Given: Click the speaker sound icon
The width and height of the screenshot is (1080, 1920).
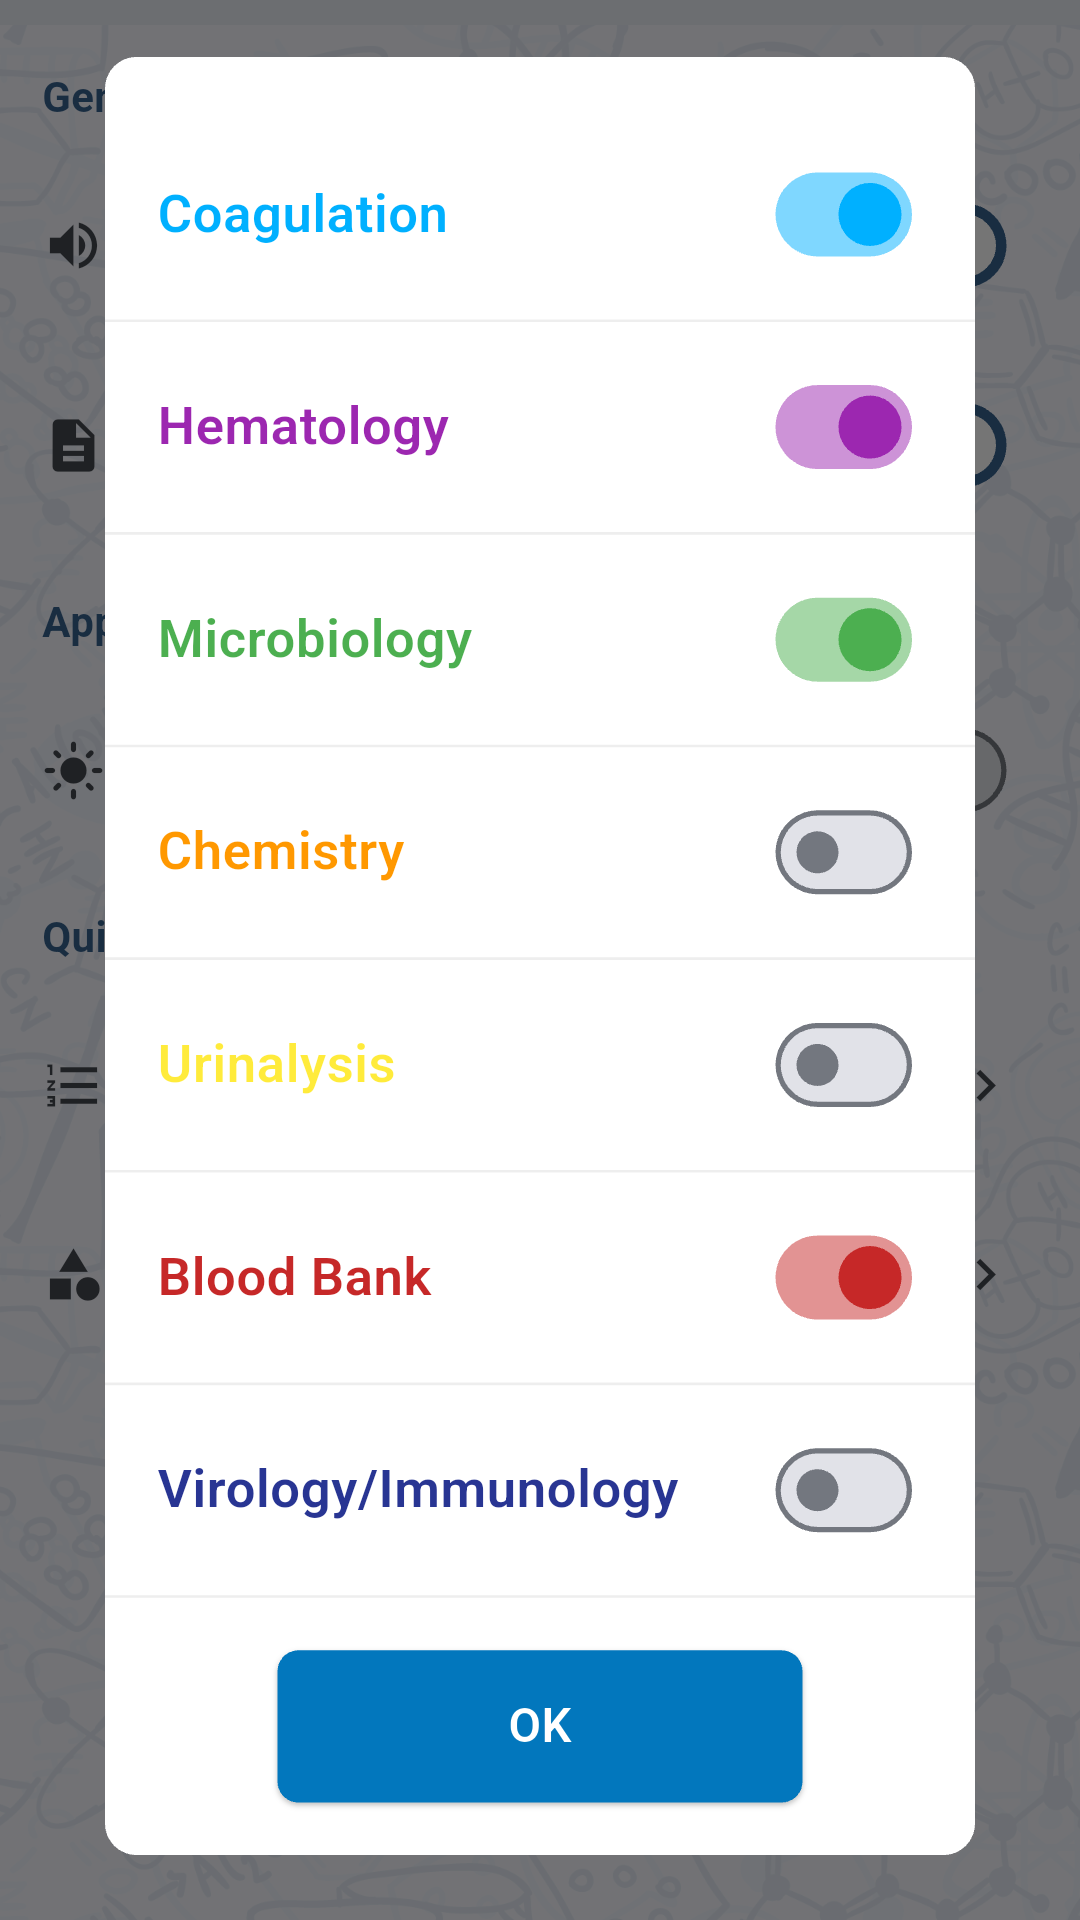Looking at the screenshot, I should [72, 246].
